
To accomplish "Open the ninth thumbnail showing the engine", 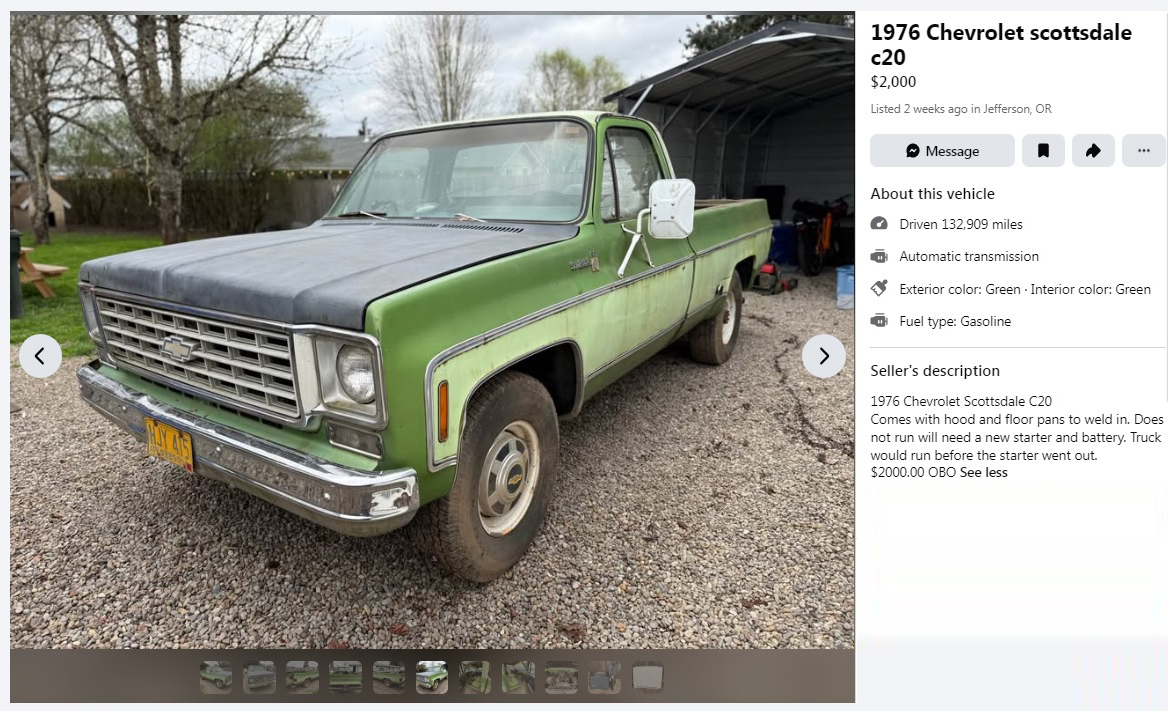I will [x=562, y=677].
